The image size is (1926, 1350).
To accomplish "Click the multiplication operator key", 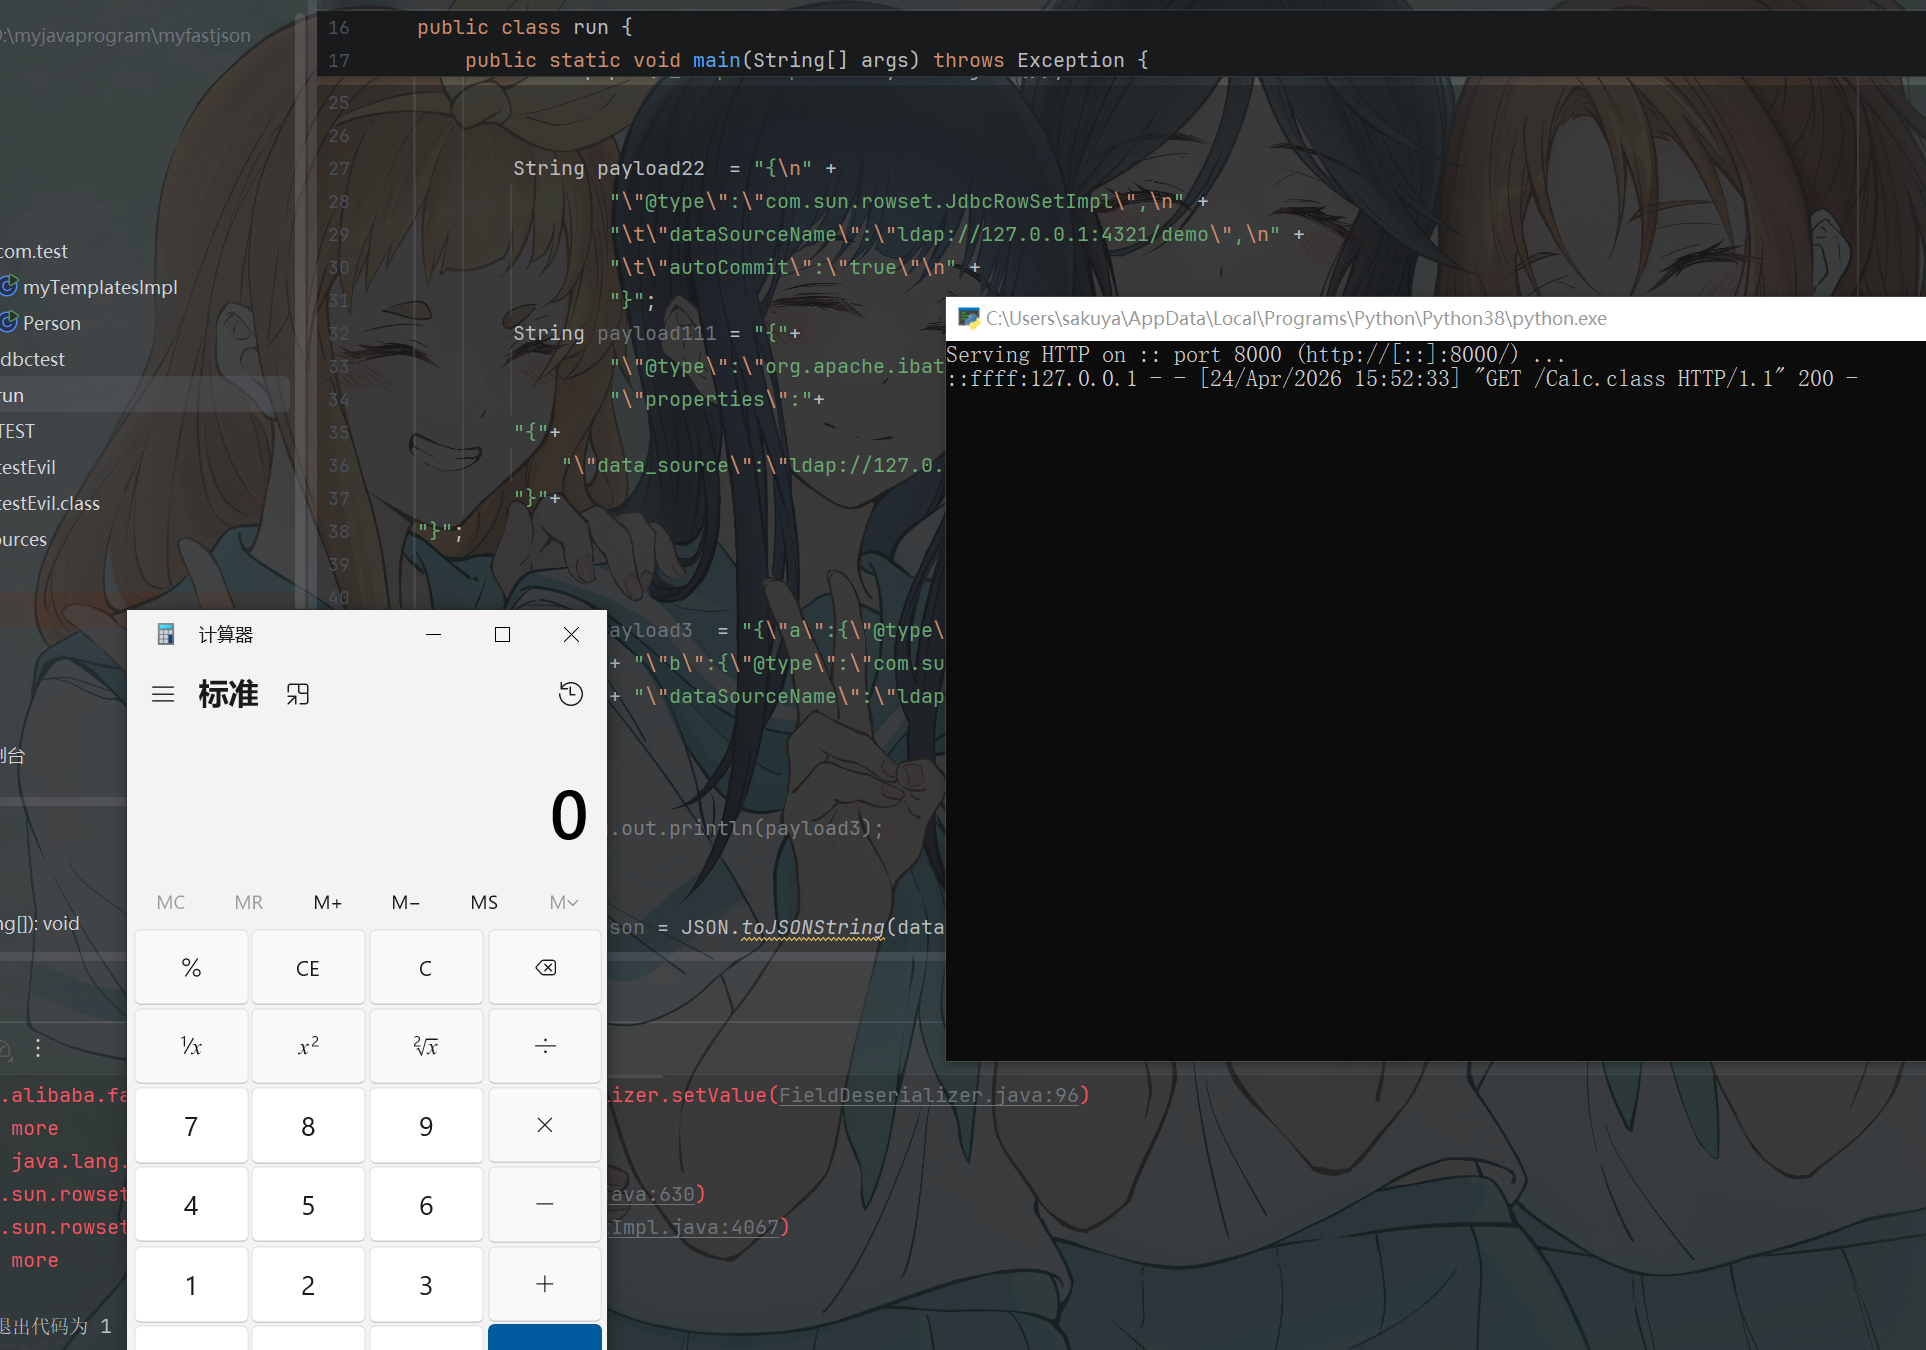I will click(x=545, y=1126).
